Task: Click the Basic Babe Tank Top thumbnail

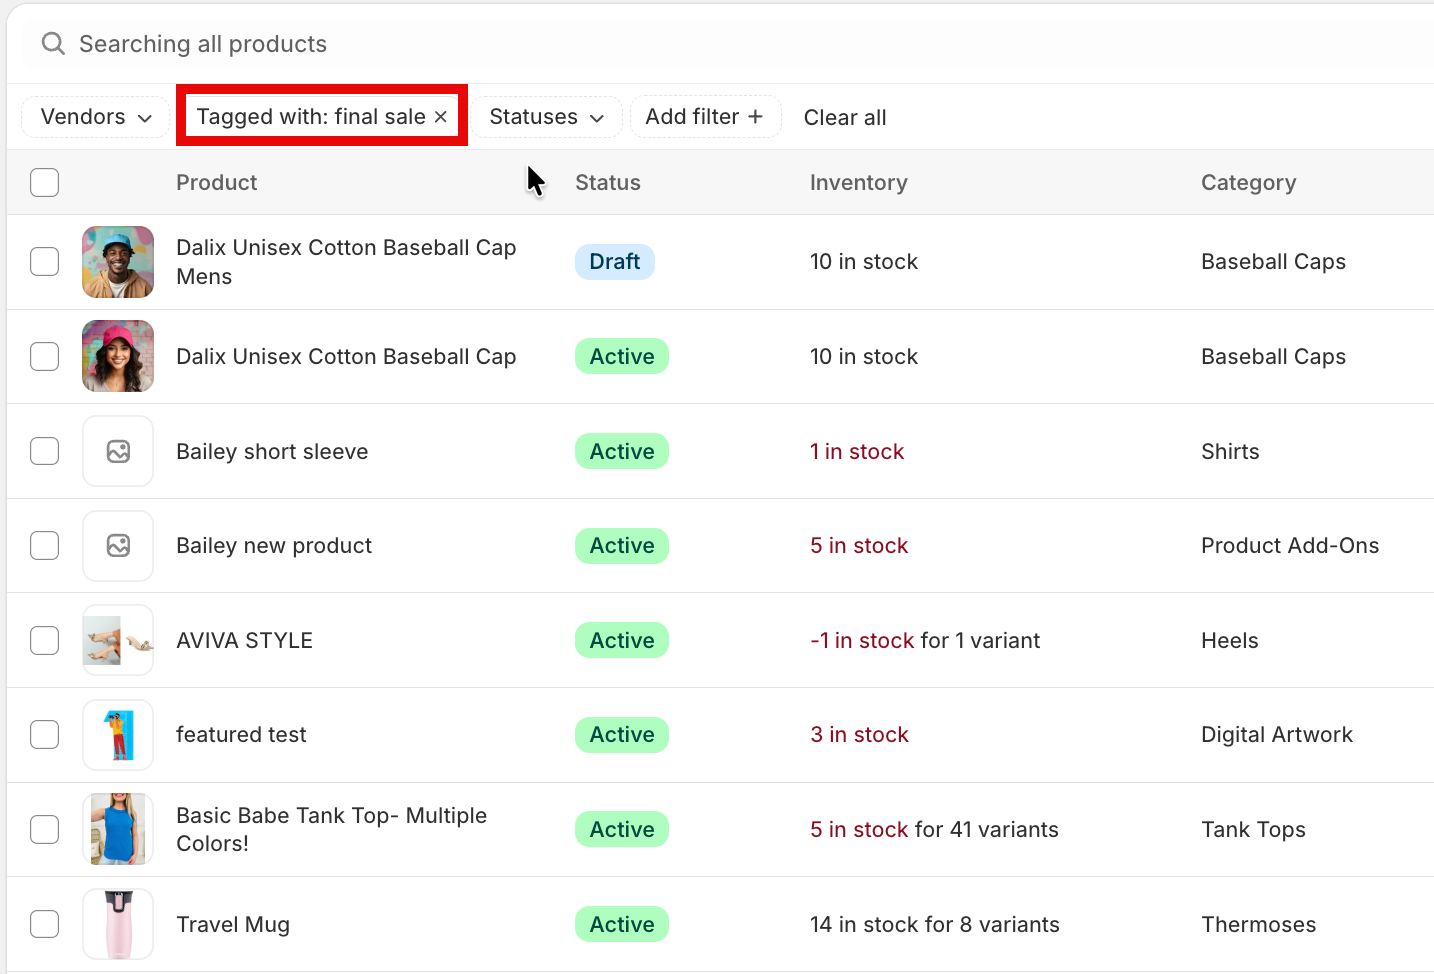Action: [x=118, y=829]
